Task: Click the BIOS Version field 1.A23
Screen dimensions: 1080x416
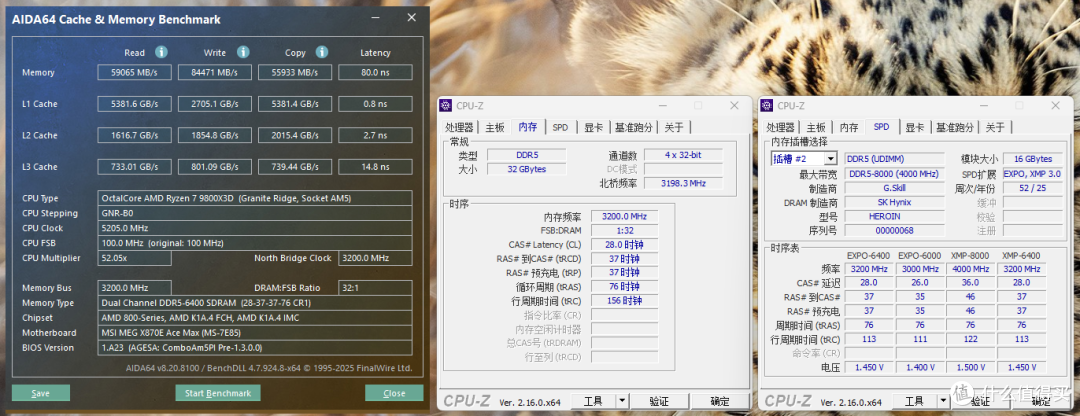Action: point(256,348)
